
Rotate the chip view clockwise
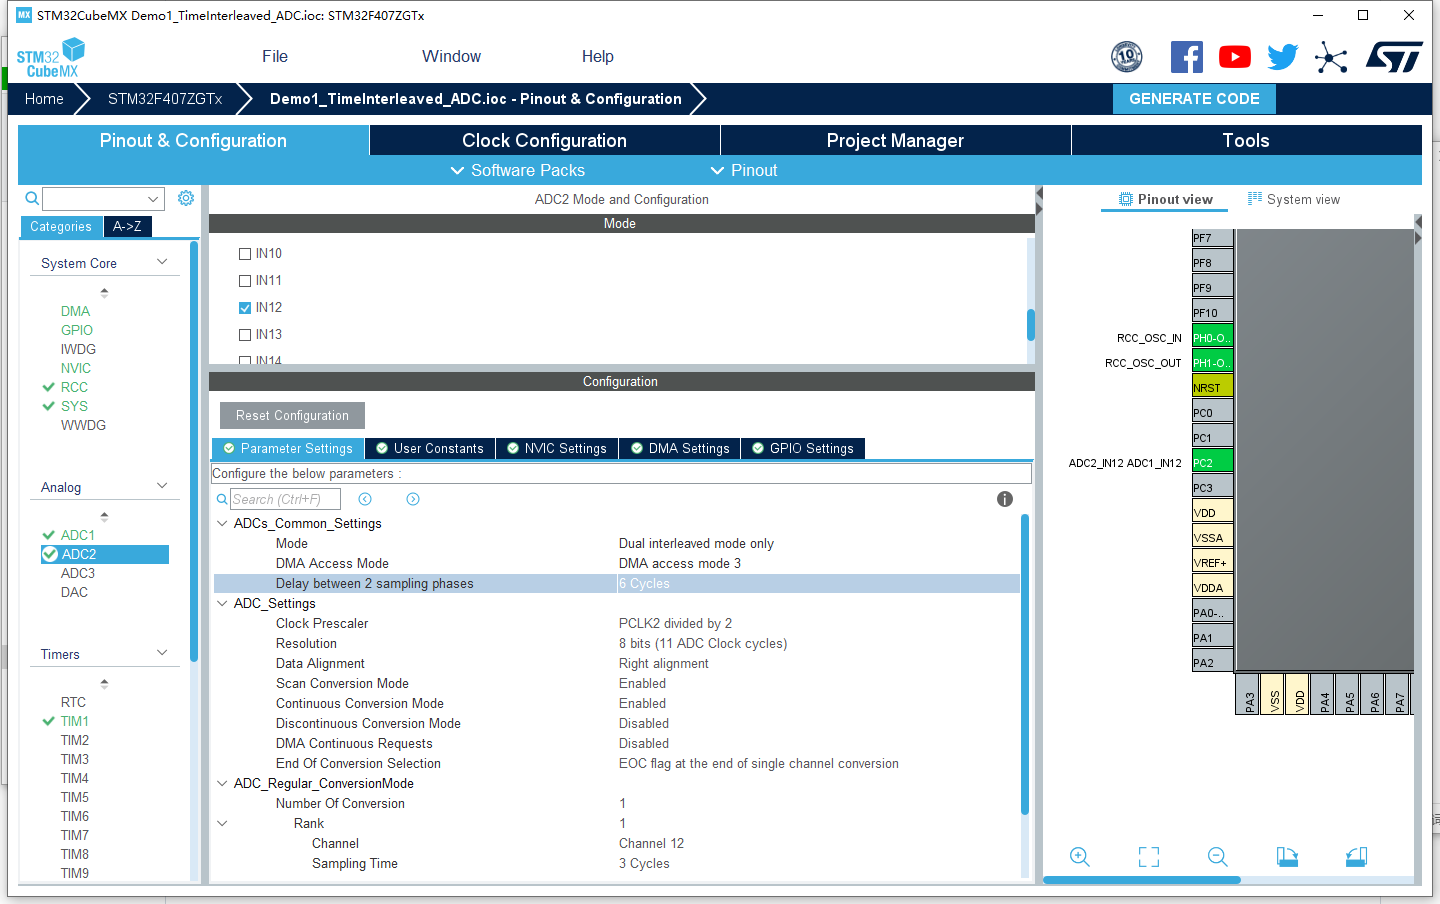click(1287, 857)
